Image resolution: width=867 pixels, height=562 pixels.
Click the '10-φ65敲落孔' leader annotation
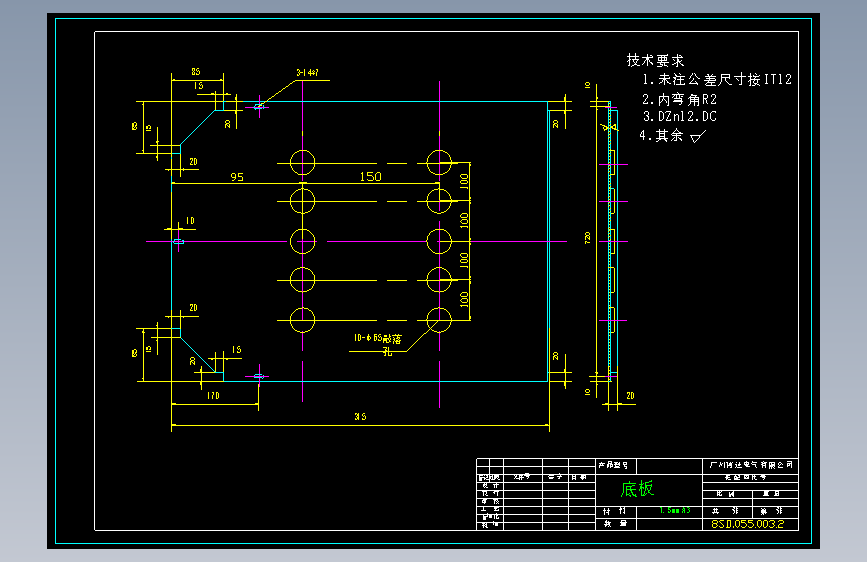378,344
